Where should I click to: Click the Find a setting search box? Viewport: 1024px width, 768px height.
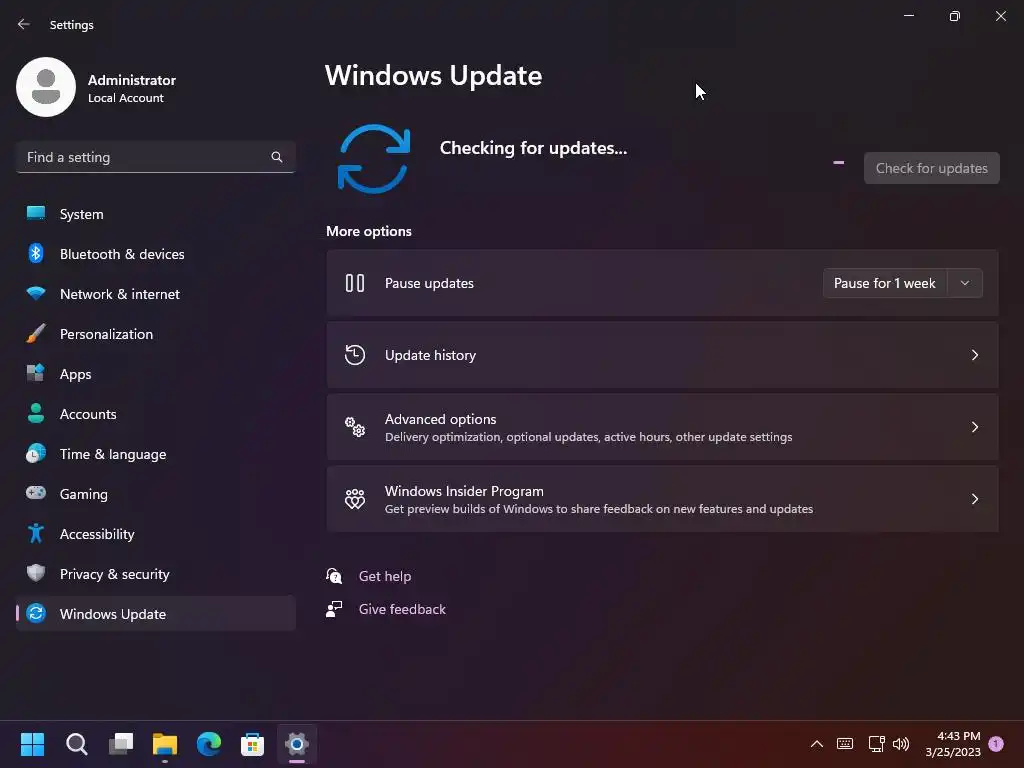[x=155, y=157]
